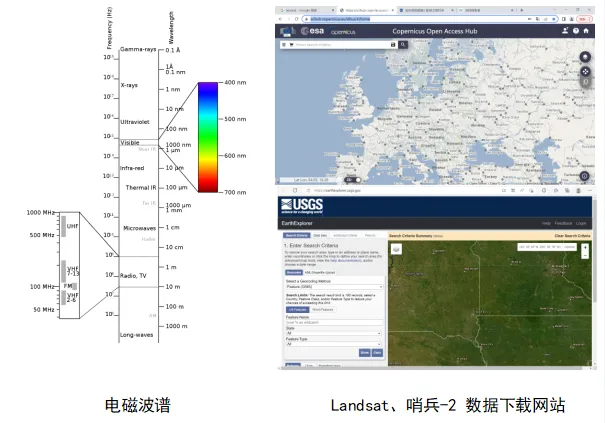Screen dimensions: 605x423
Task: Open the map Options control beside the coordinates
Action: click(569, 247)
